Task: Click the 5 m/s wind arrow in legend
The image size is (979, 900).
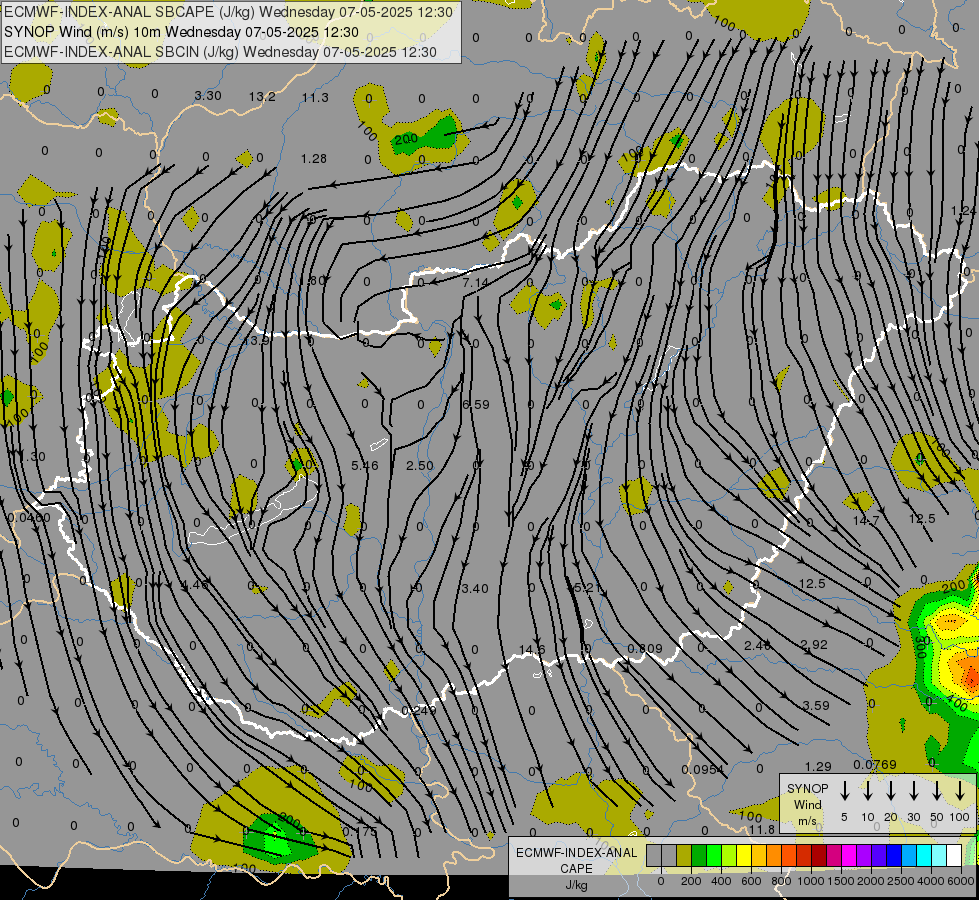Action: point(844,791)
